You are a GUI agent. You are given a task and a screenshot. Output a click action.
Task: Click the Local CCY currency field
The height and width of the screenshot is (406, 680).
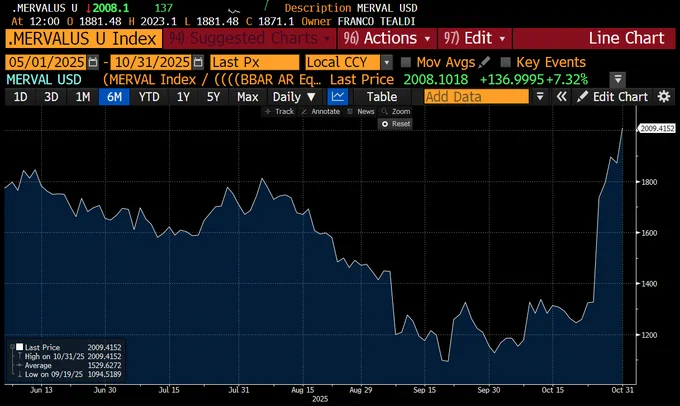pos(343,62)
